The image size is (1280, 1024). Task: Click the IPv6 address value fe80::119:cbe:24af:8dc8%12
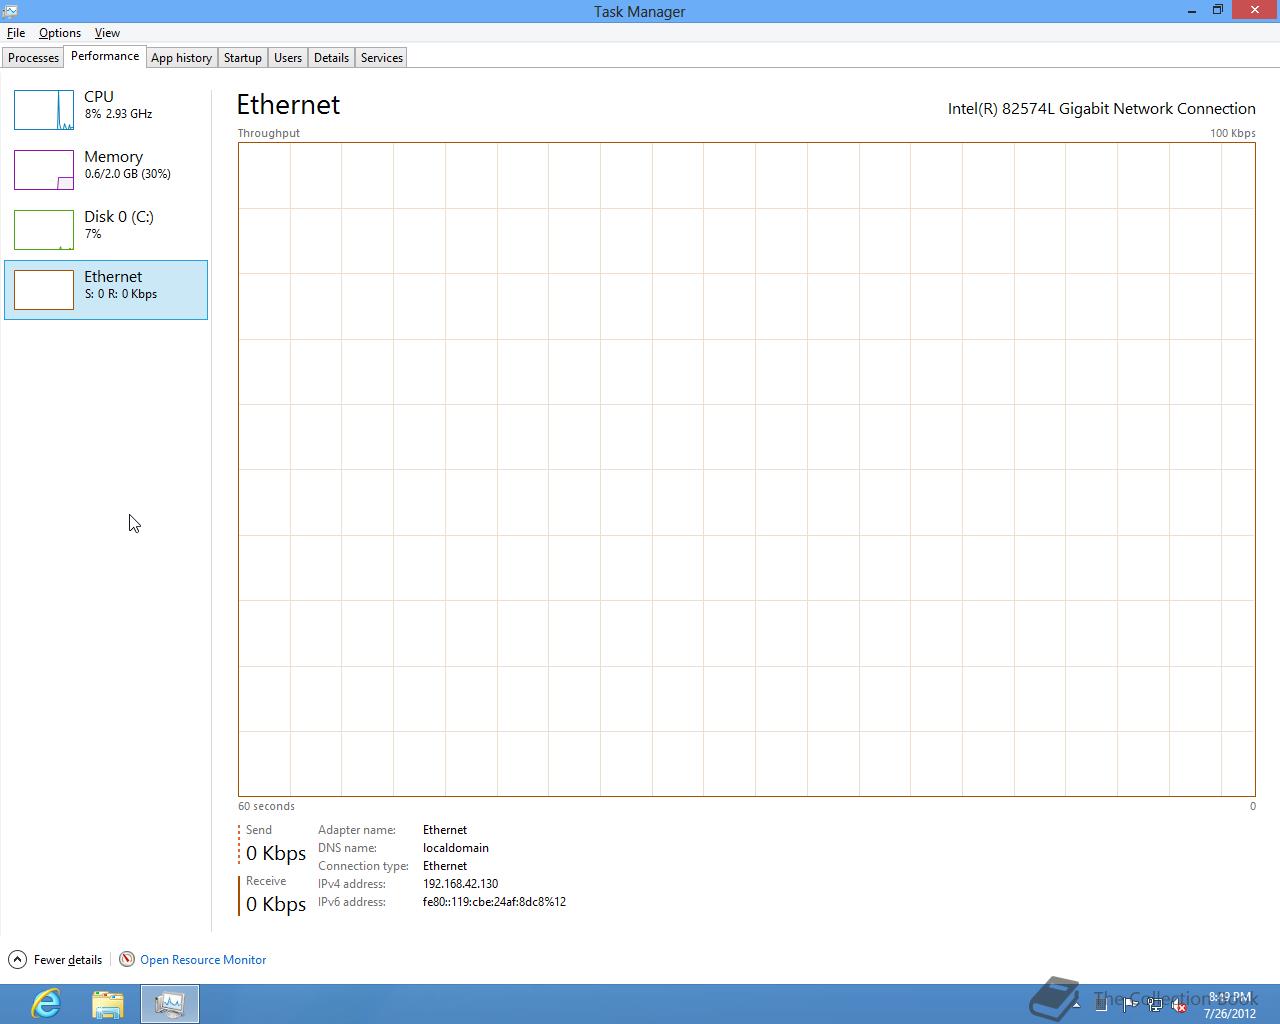tap(494, 902)
